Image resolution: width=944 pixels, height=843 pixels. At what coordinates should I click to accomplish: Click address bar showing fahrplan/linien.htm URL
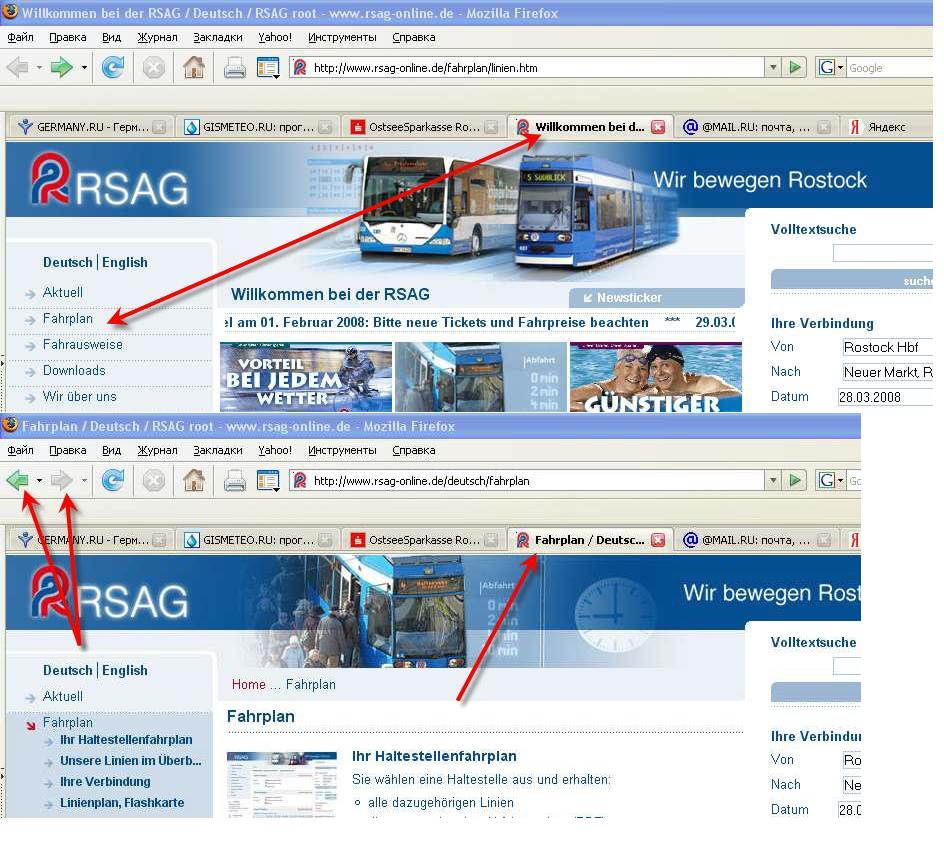coord(536,68)
